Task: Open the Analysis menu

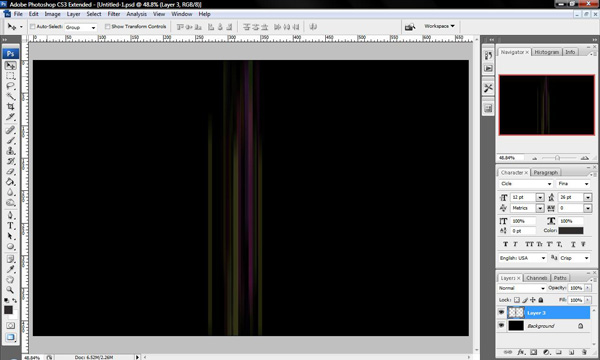Action: click(136, 14)
